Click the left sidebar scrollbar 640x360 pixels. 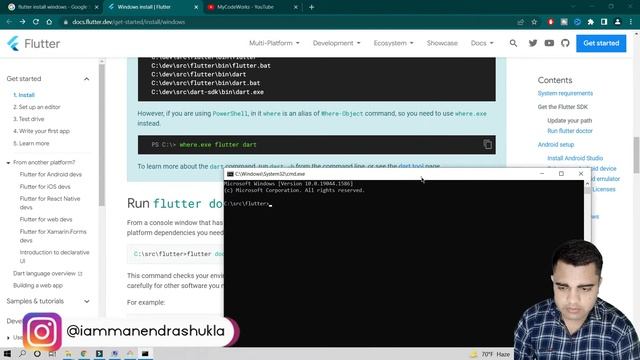coord(102,135)
